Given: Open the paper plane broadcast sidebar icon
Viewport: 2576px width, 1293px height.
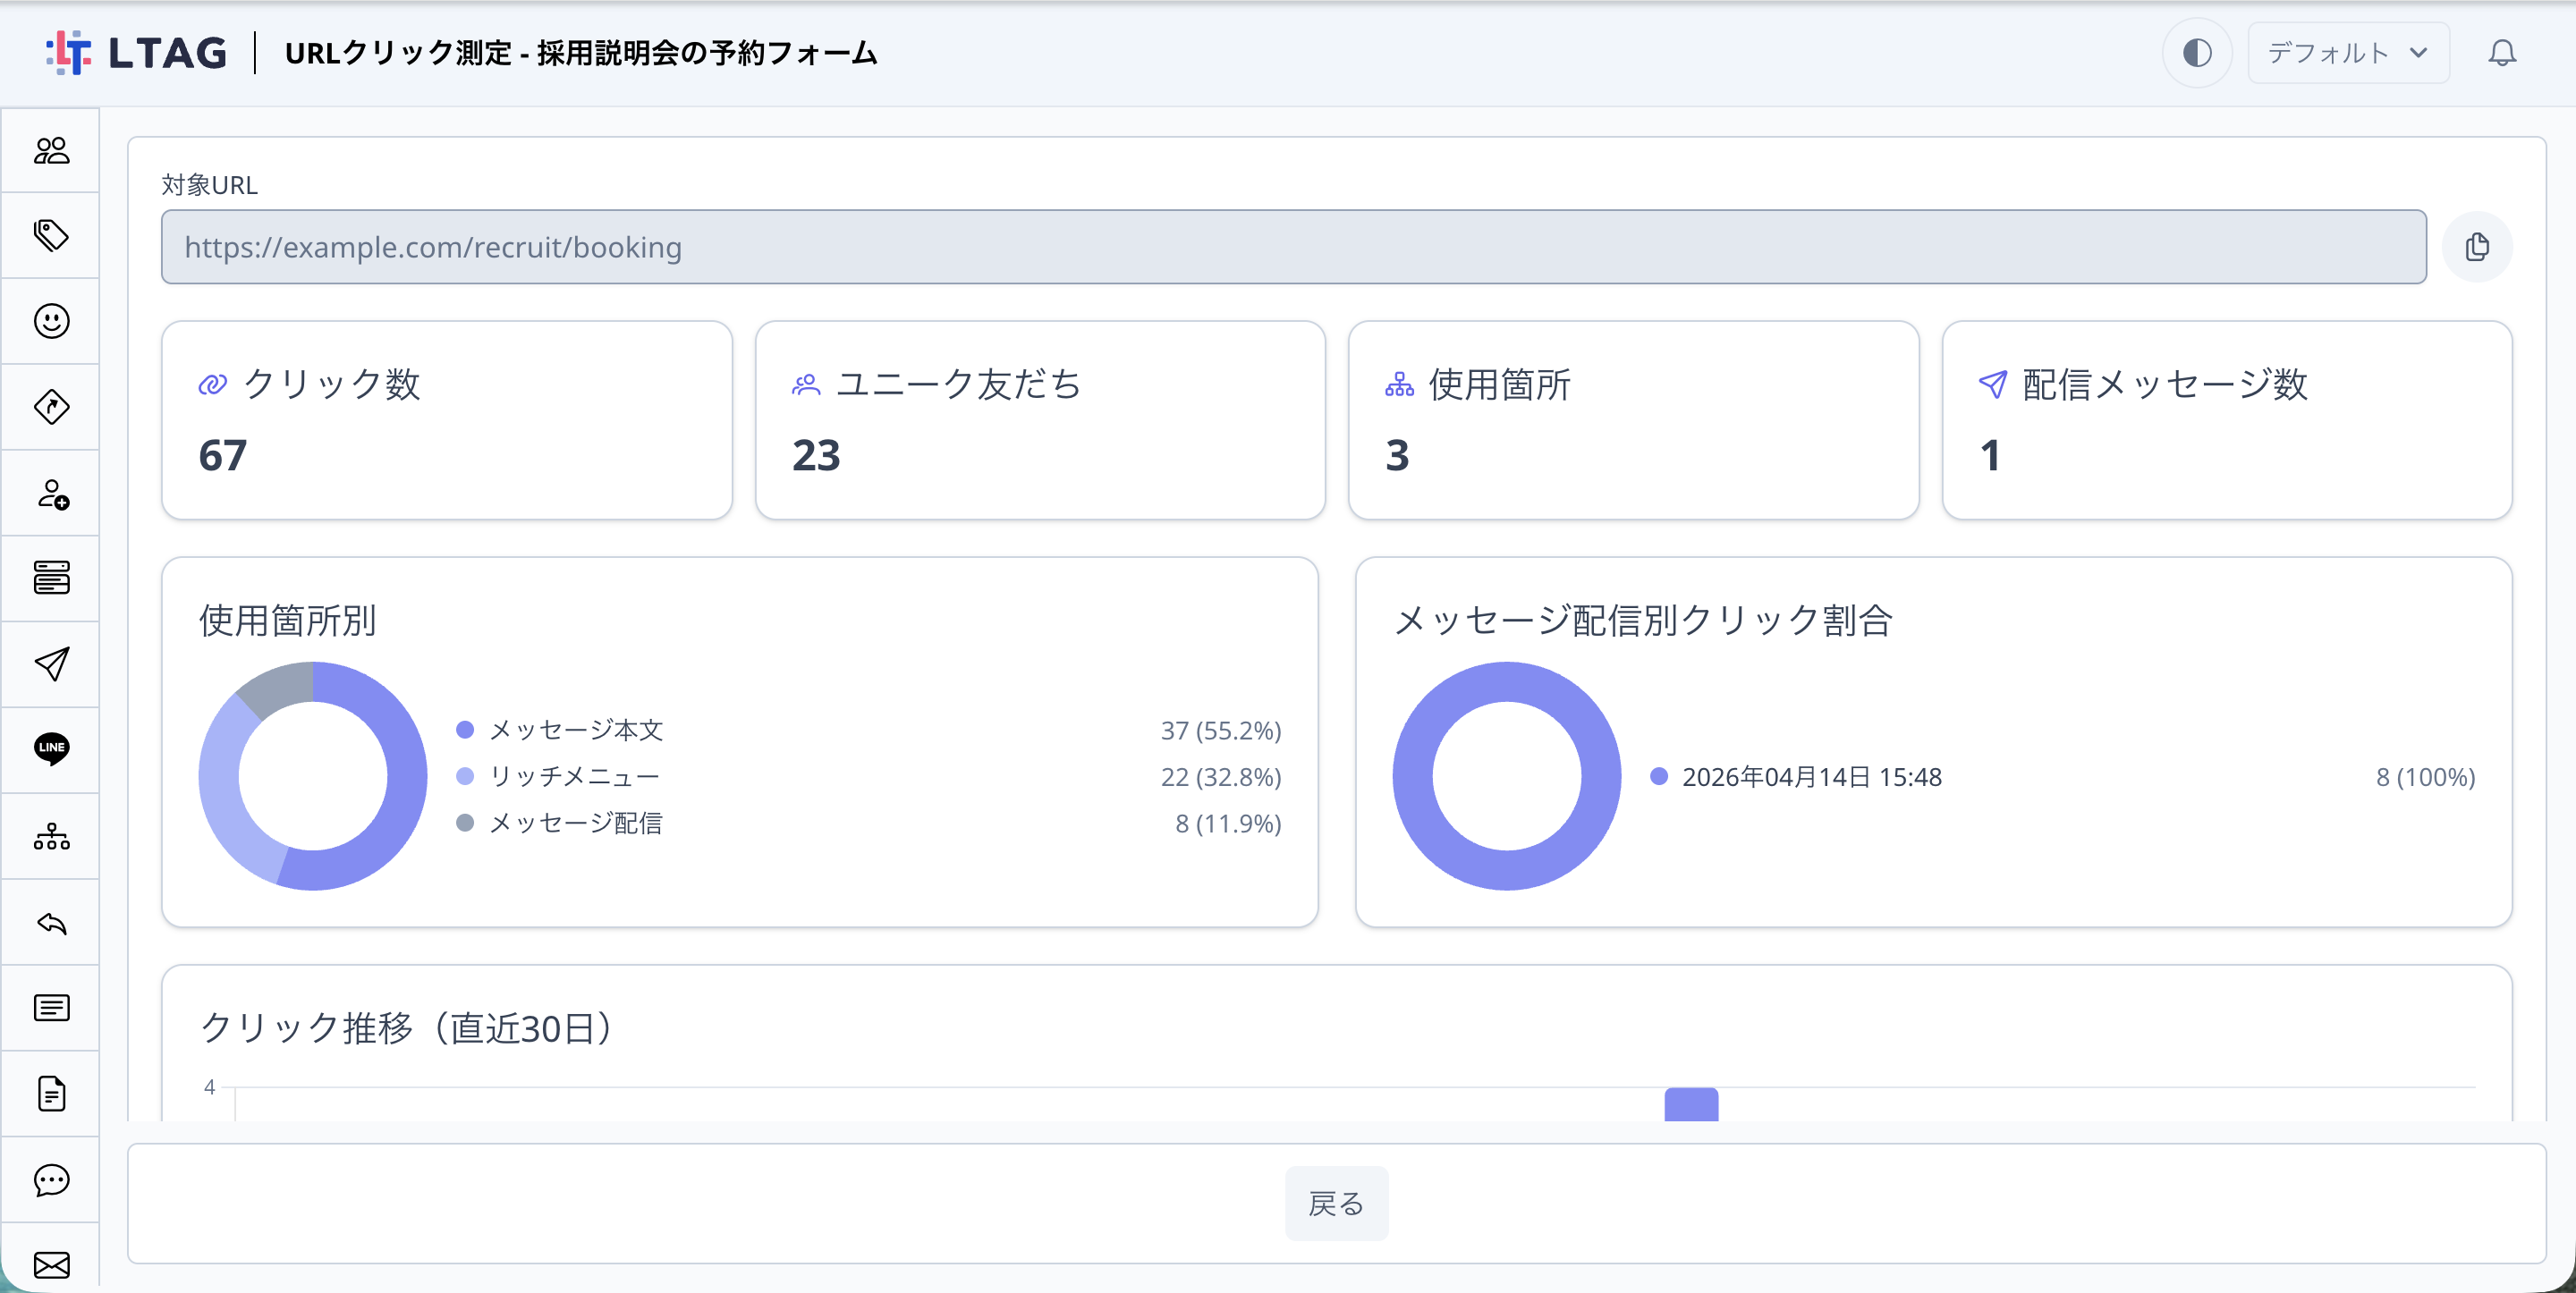Looking at the screenshot, I should [x=51, y=664].
